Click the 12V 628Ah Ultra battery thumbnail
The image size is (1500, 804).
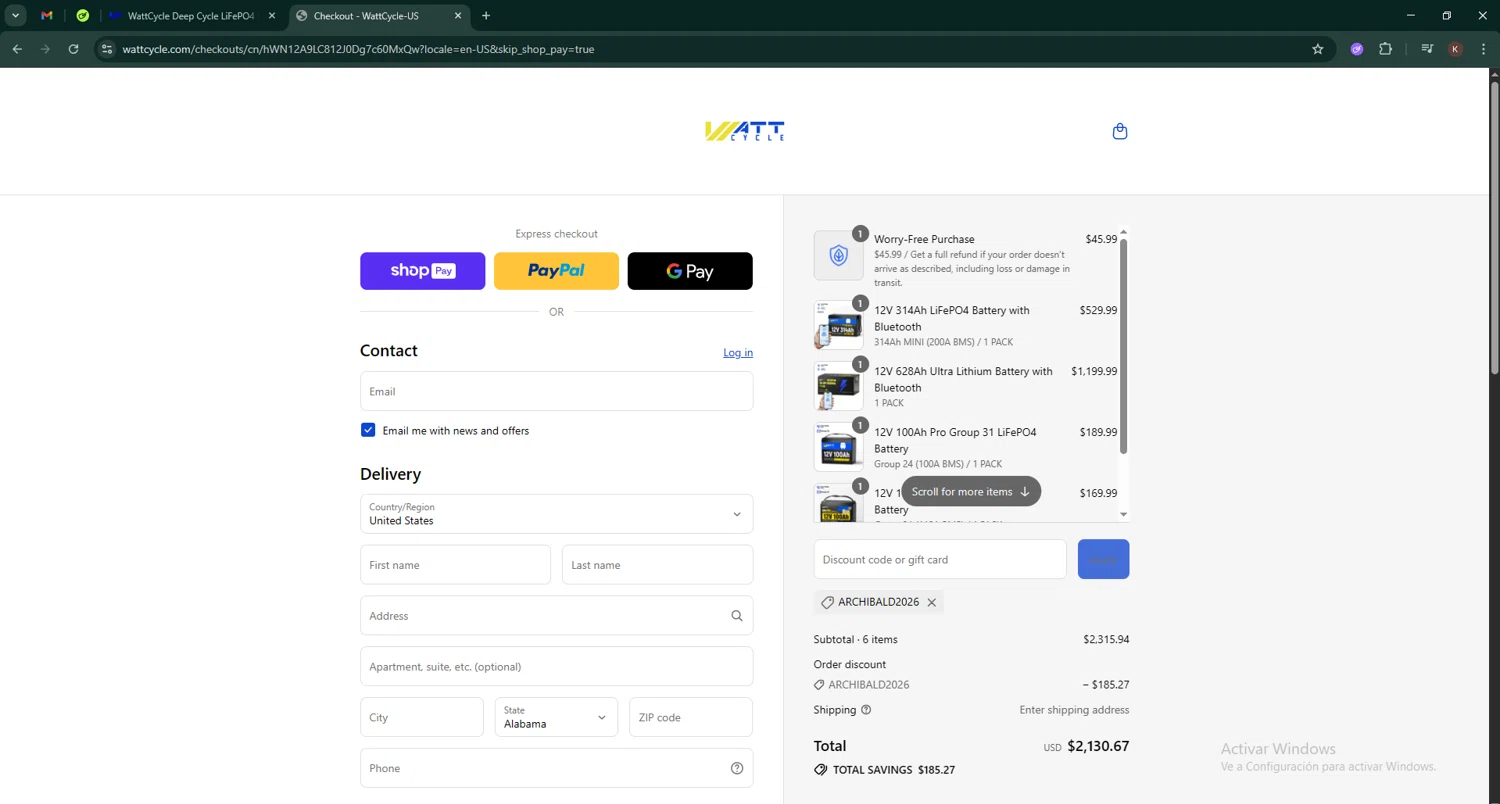click(838, 386)
